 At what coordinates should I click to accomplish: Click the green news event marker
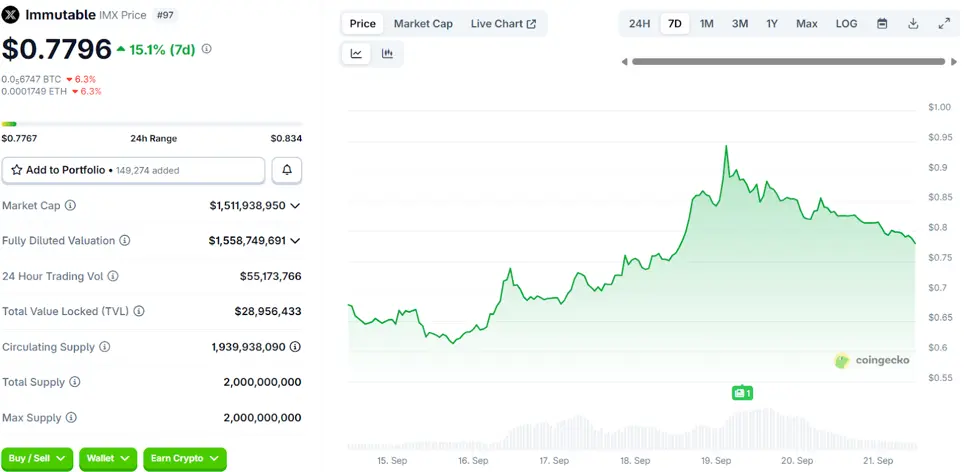coord(741,393)
